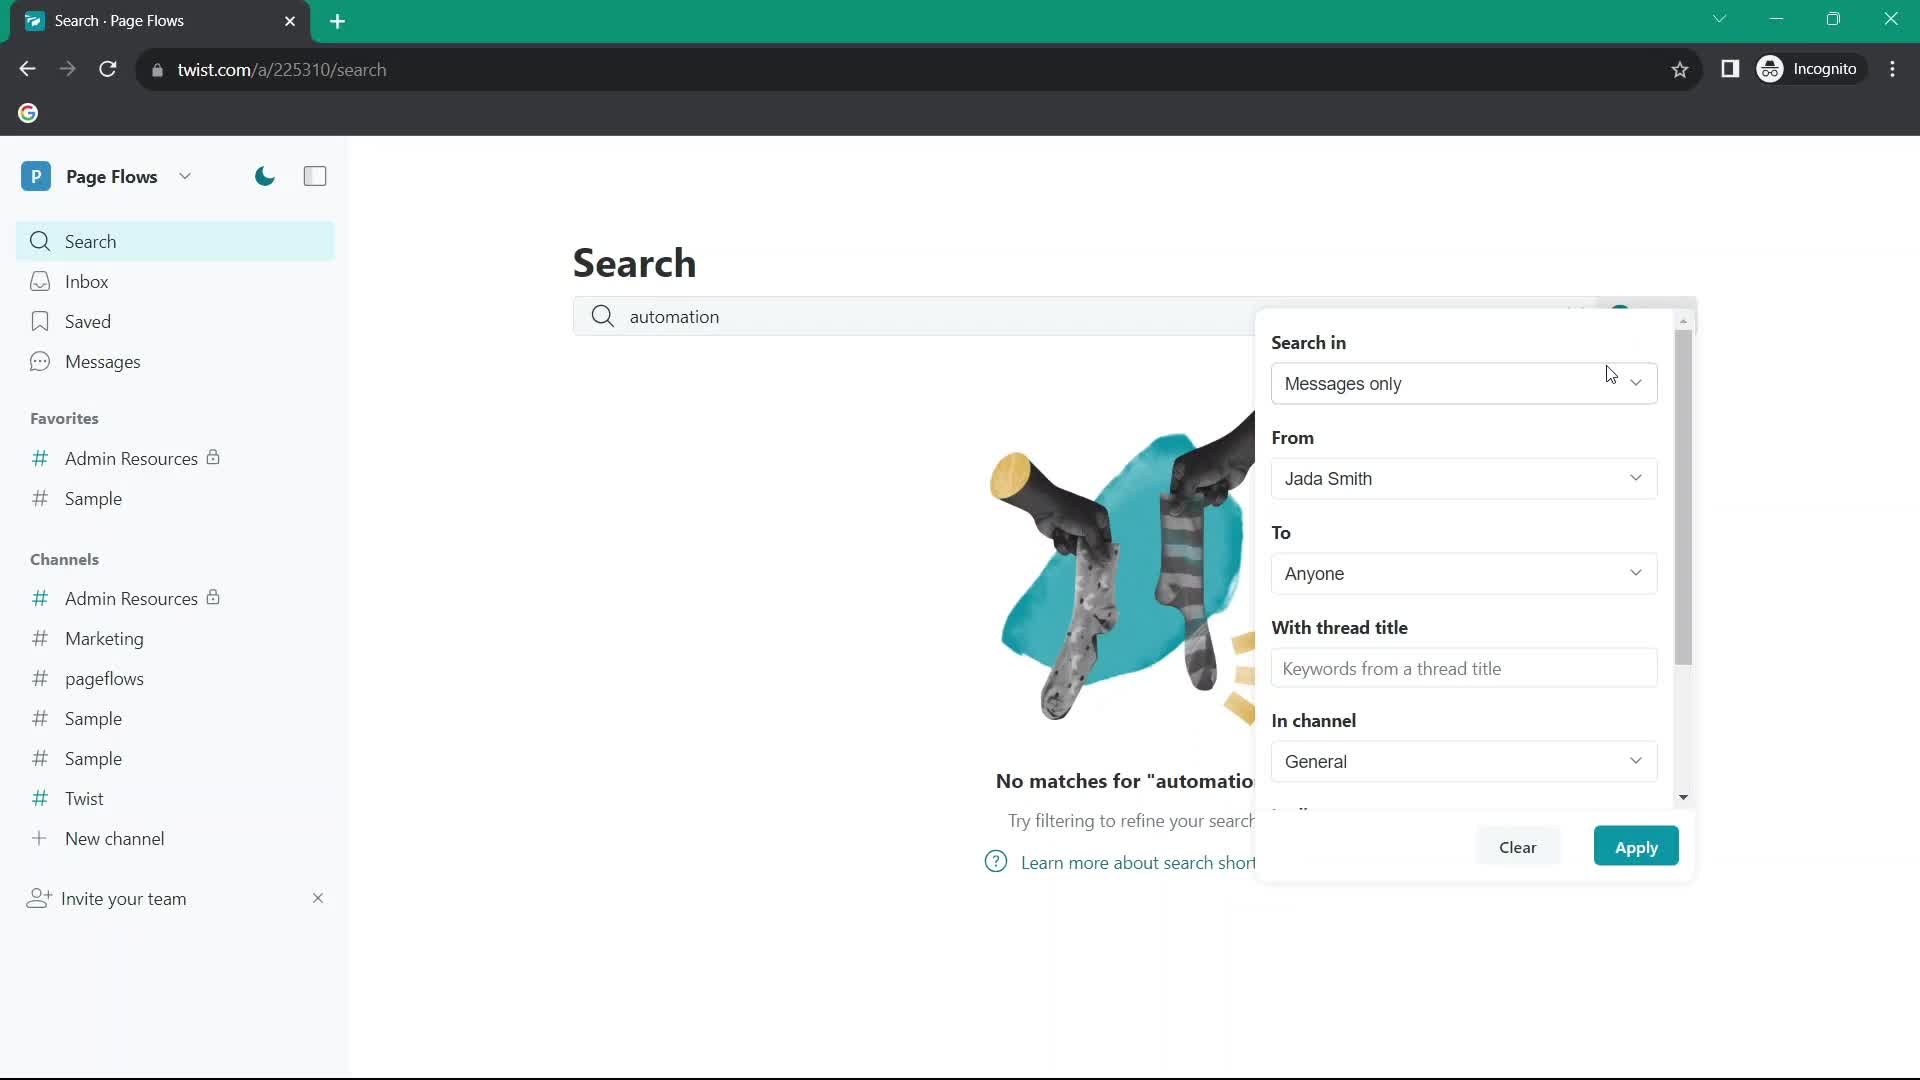This screenshot has width=1920, height=1080.
Task: Open the Marketing channel
Action: point(104,638)
